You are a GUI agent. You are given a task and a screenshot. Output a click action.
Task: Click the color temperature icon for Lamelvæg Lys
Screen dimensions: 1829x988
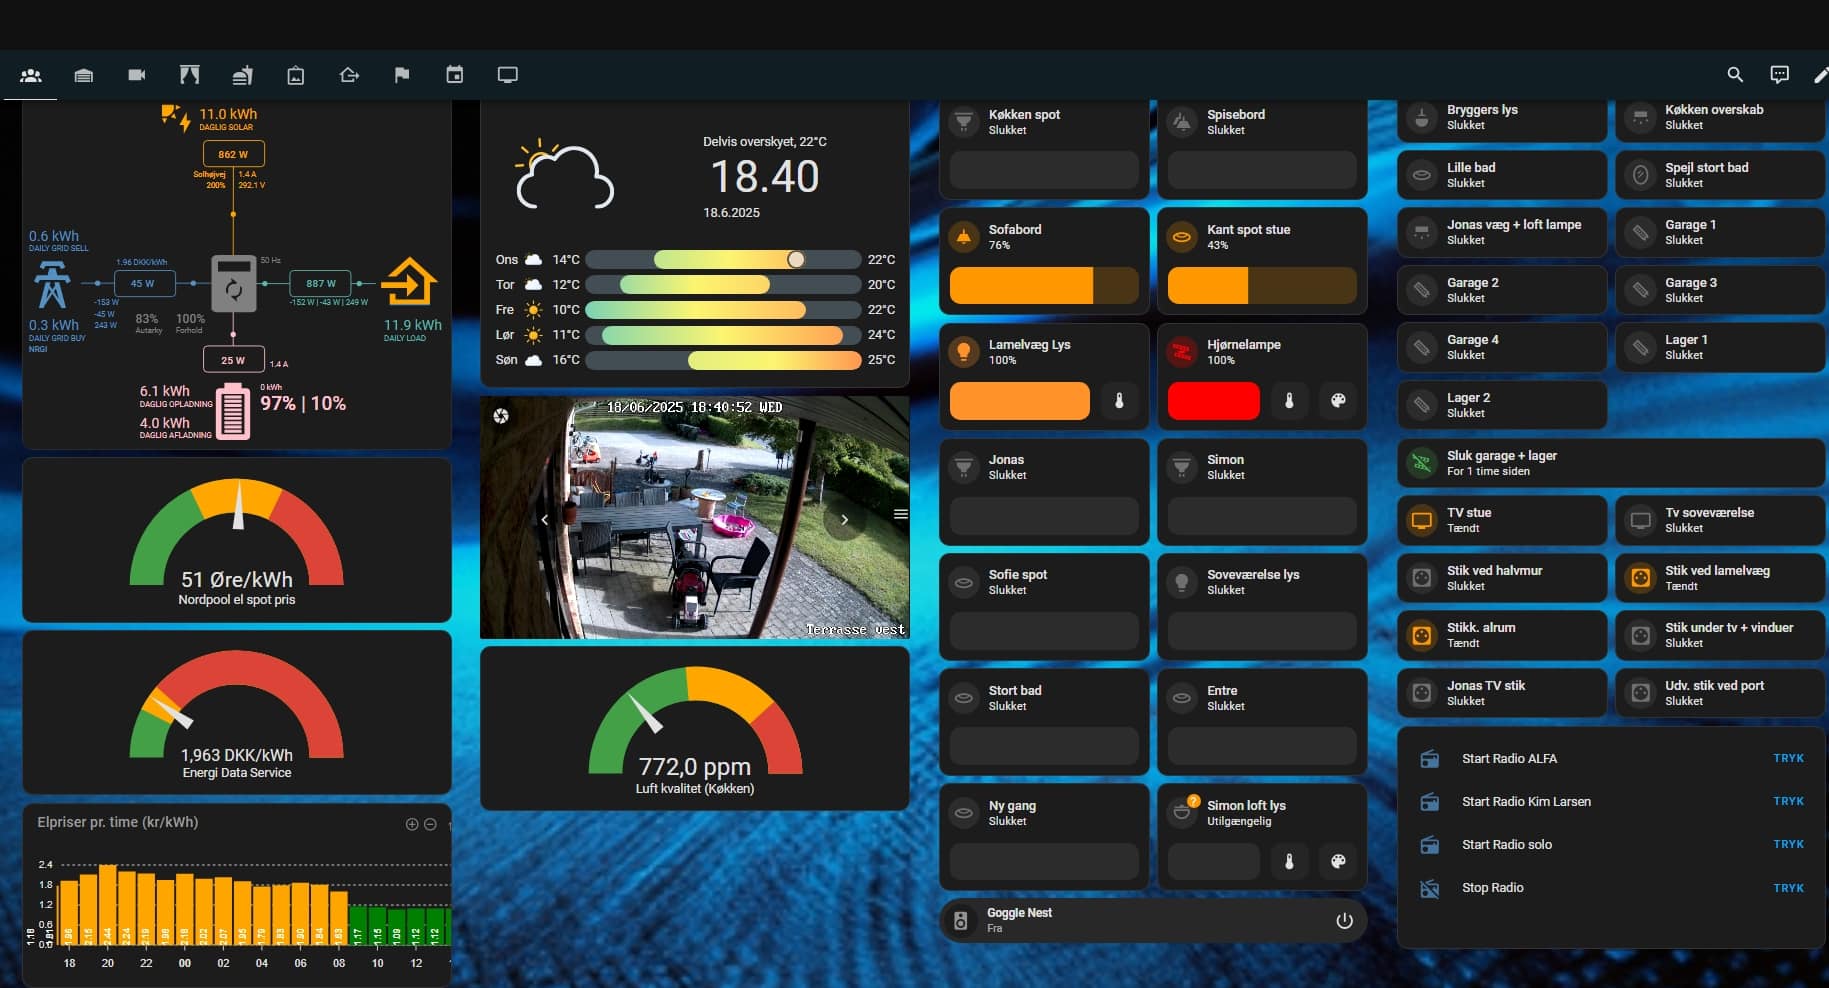[x=1119, y=401]
